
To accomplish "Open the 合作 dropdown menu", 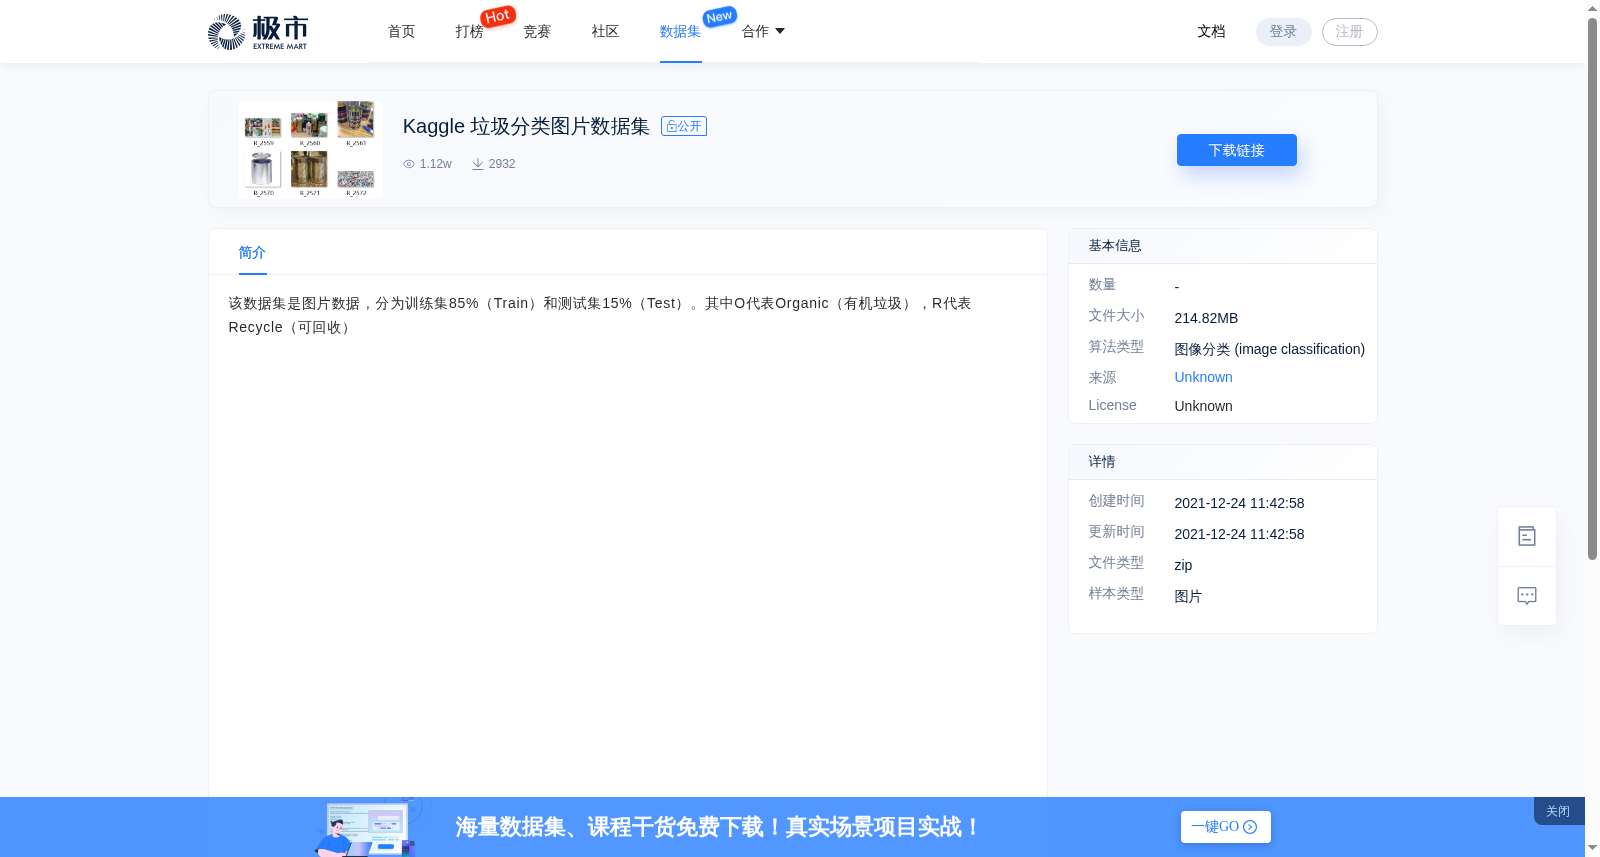I will (763, 32).
